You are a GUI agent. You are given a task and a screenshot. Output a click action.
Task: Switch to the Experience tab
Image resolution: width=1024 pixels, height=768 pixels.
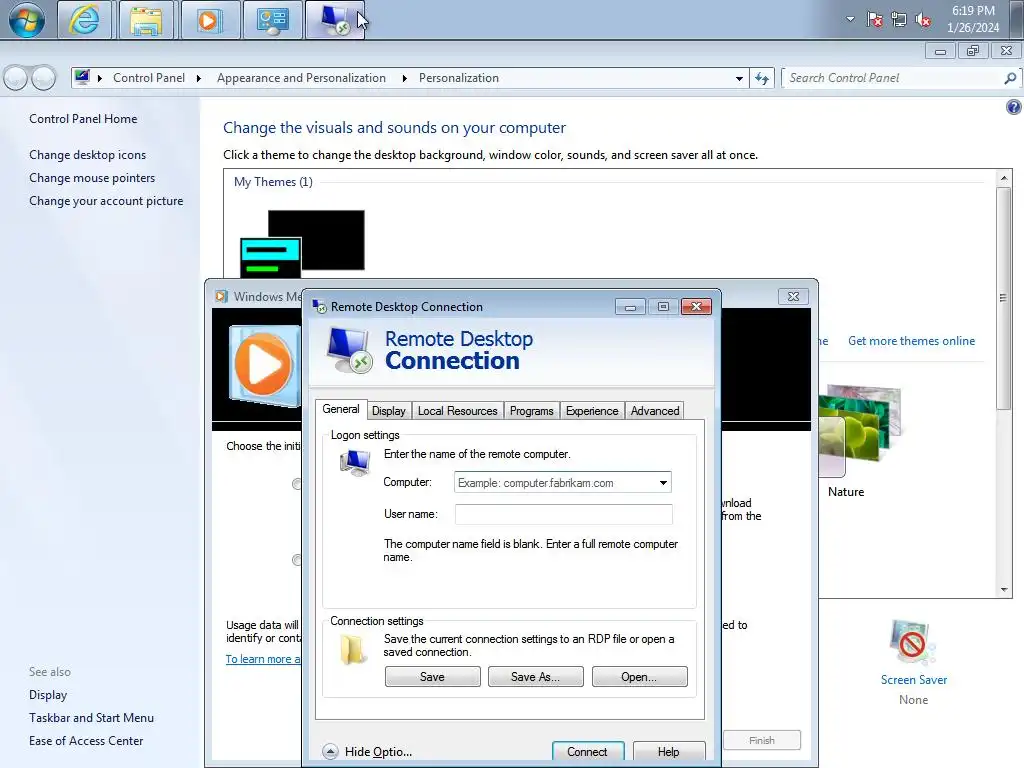click(592, 411)
